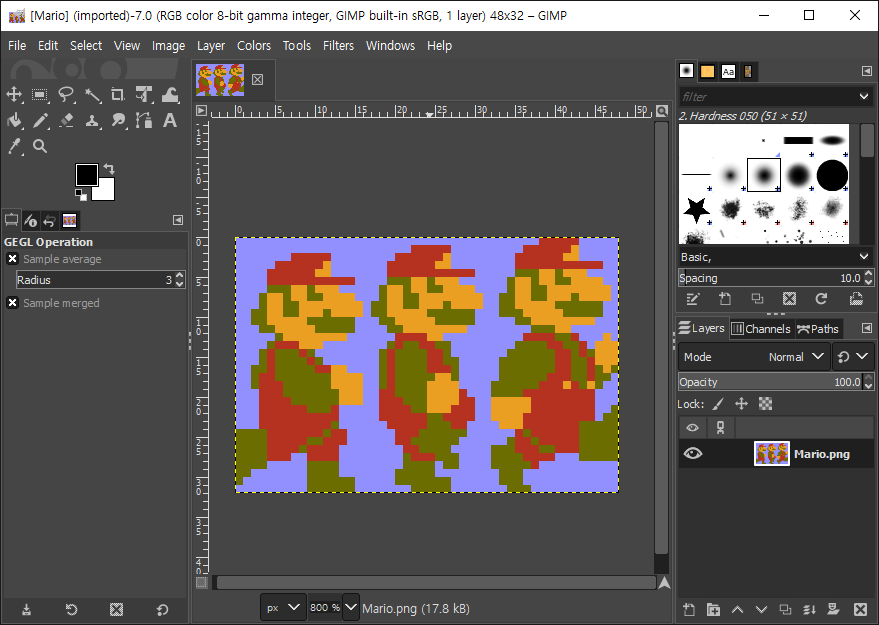The height and width of the screenshot is (625, 879).
Task: Open the left dock configure menu arrow
Action: (178, 220)
